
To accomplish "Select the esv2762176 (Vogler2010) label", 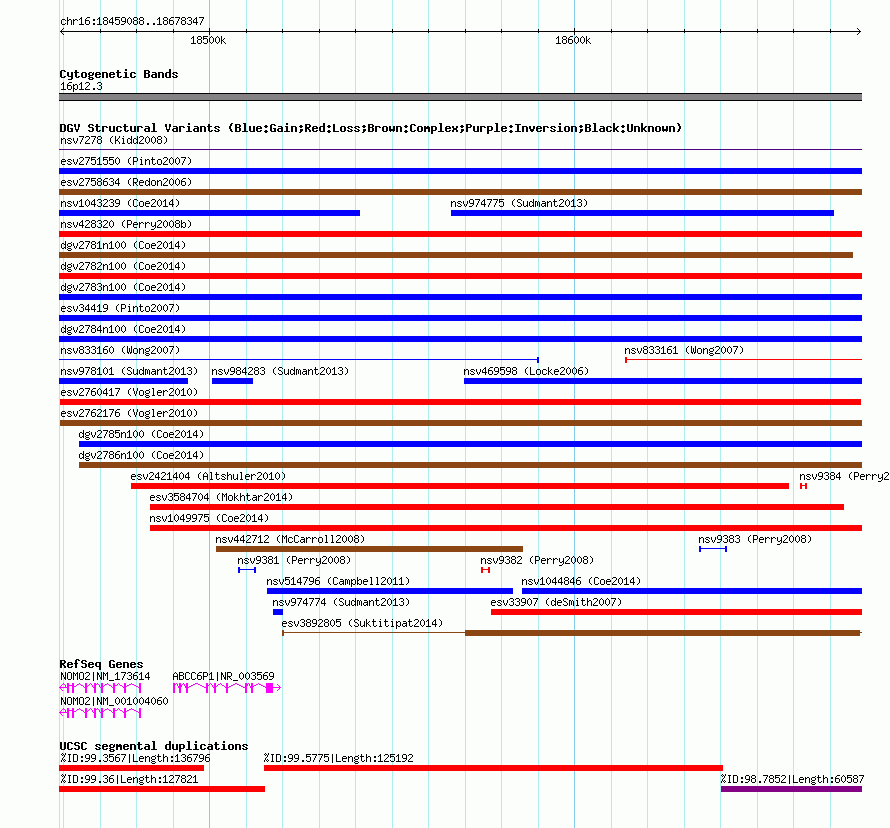I will pyautogui.click(x=129, y=413).
